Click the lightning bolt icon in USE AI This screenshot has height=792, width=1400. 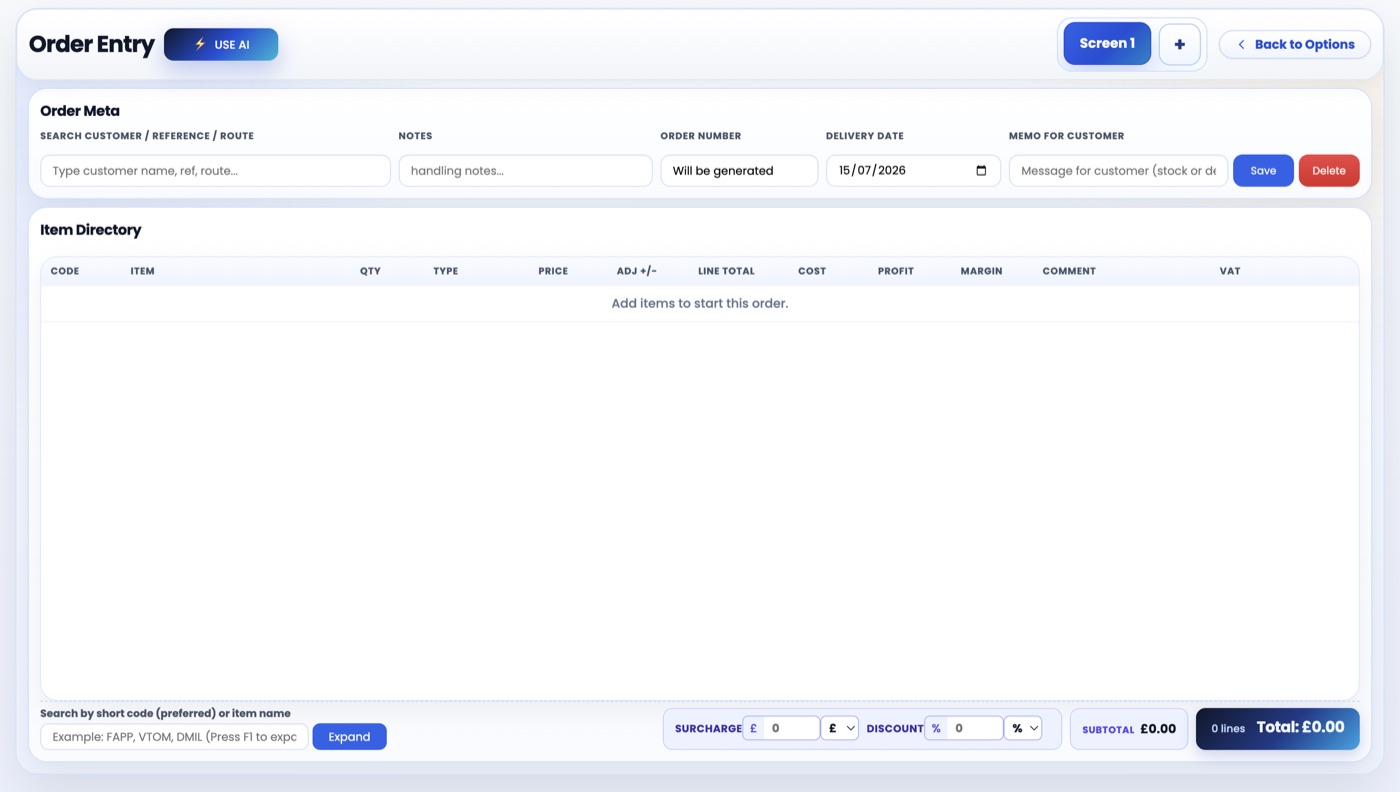(x=200, y=44)
